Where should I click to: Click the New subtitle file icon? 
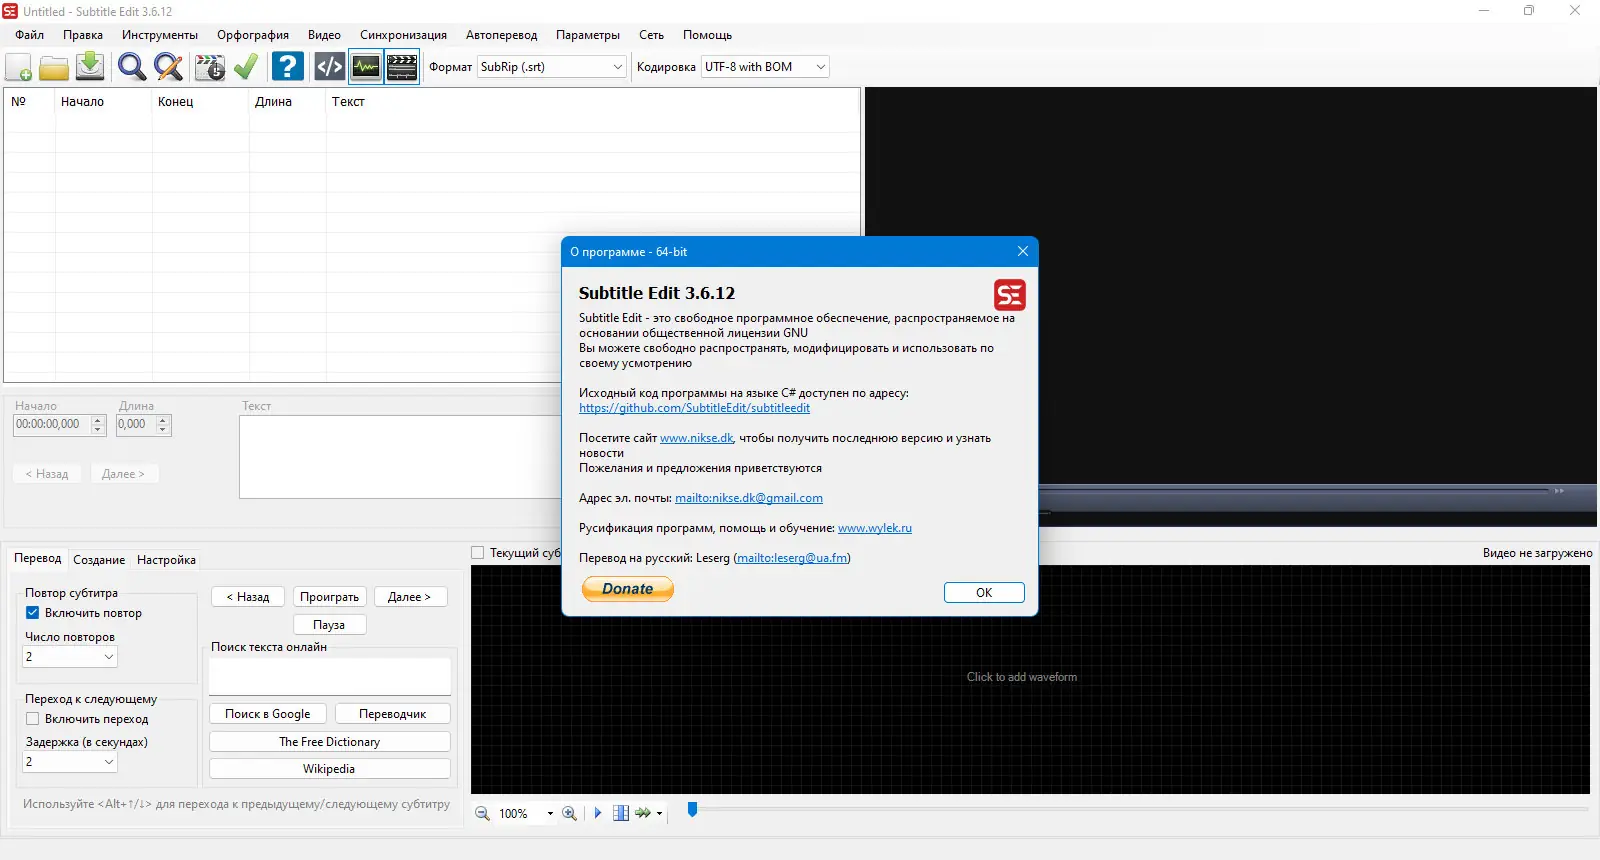[x=19, y=67]
